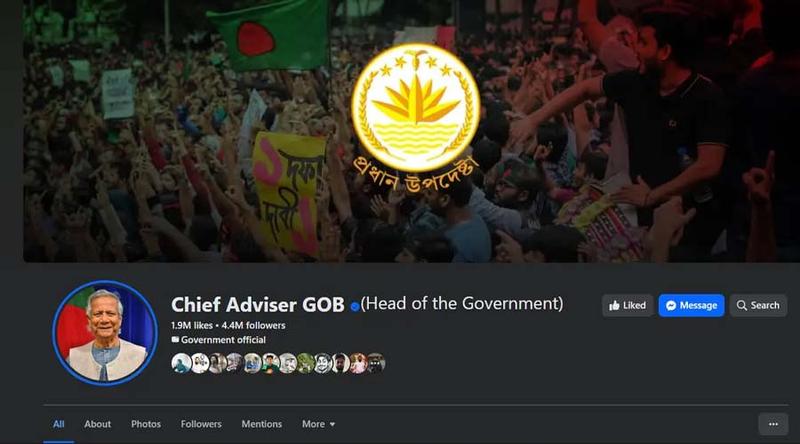Open the Photos tab
This screenshot has height=444, width=800.
point(146,424)
